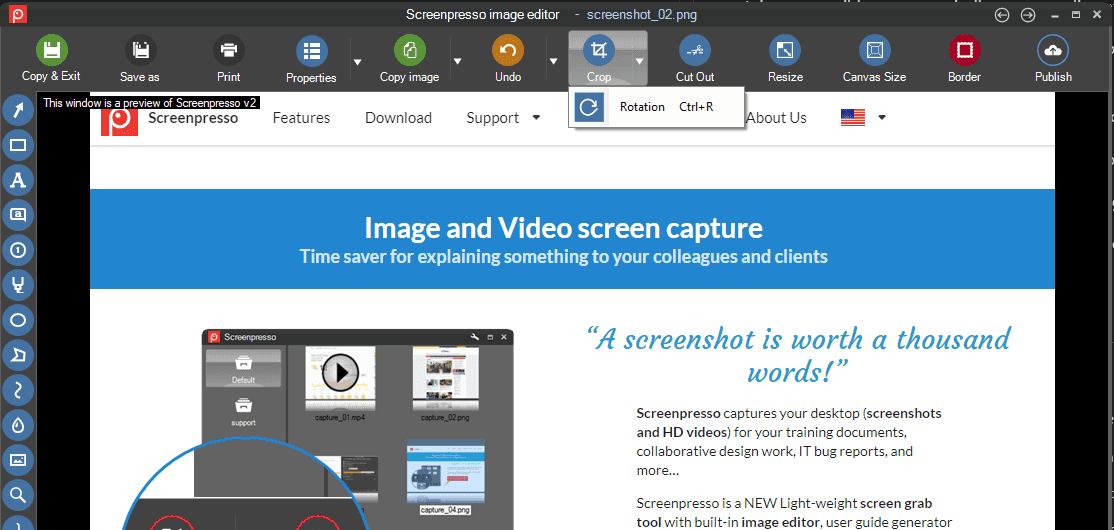Click the Undo button

508,59
